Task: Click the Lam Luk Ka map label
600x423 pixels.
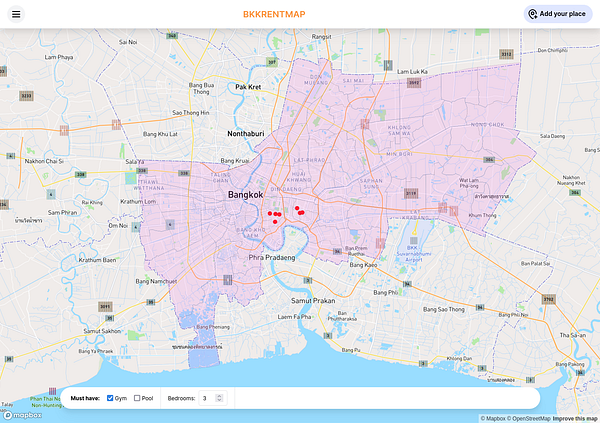Action: [412, 72]
